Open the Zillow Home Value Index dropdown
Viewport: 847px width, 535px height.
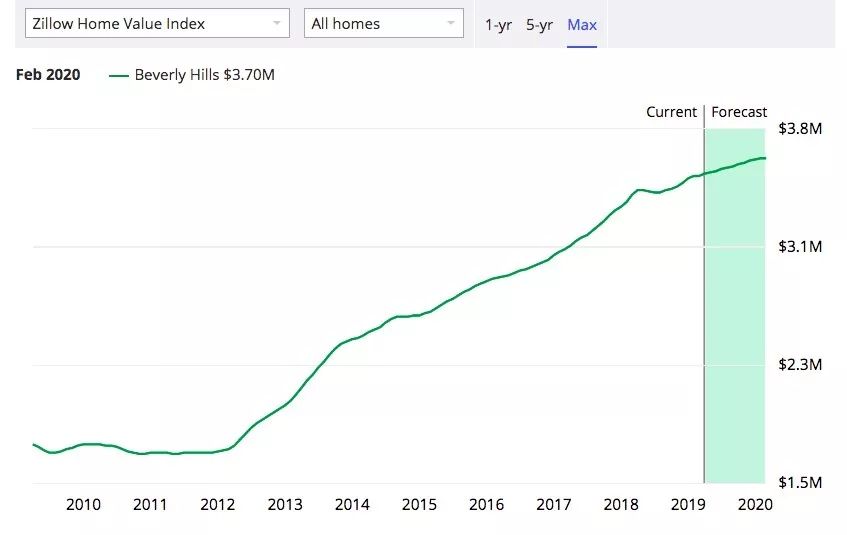(150, 23)
